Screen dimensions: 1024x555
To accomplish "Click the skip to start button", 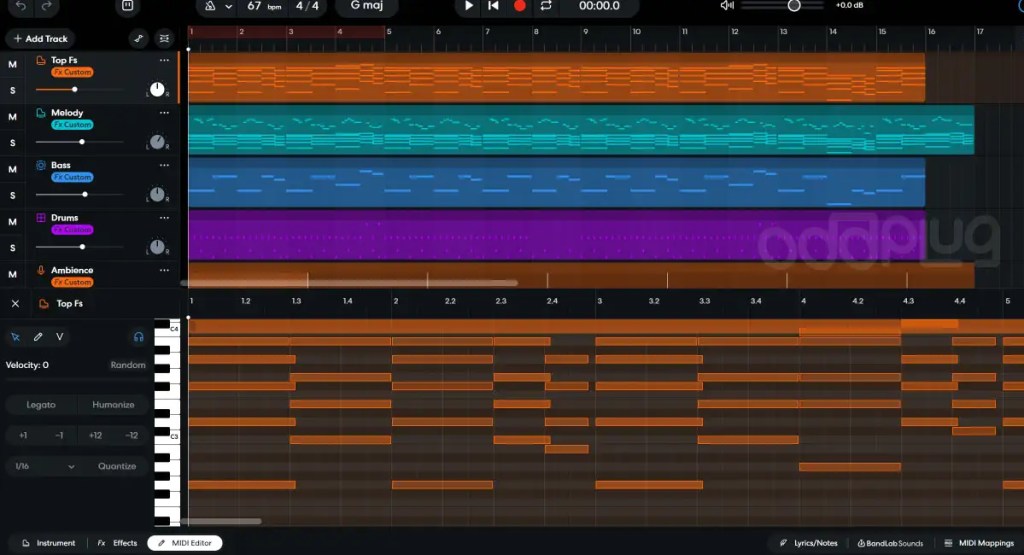I will tap(494, 6).
